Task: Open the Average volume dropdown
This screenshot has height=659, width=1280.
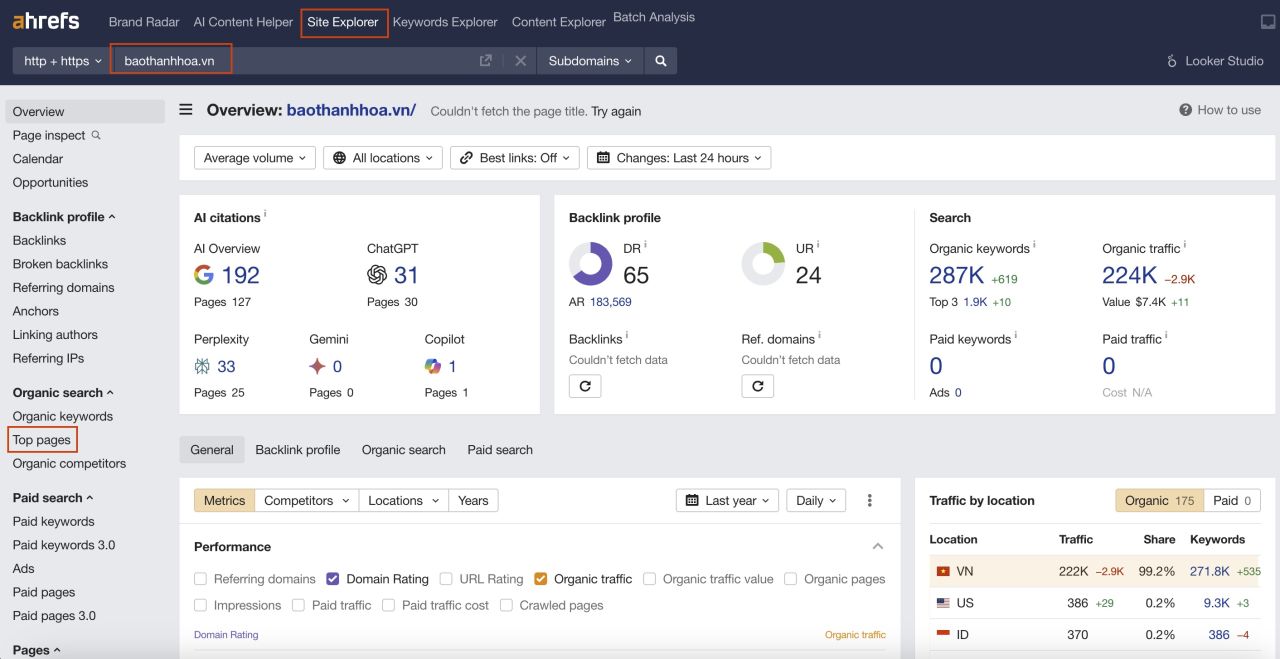Action: (255, 158)
